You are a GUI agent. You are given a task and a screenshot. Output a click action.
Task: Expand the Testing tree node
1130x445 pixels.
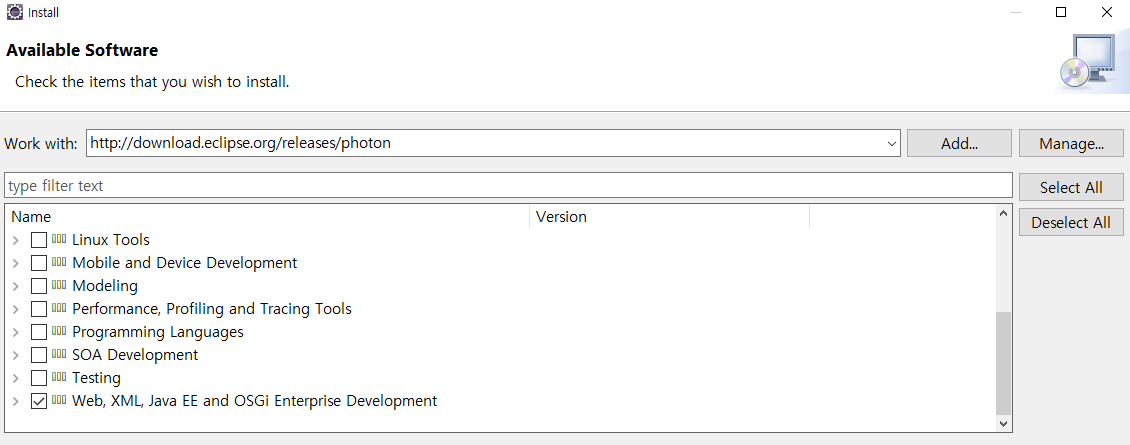[x=16, y=378]
